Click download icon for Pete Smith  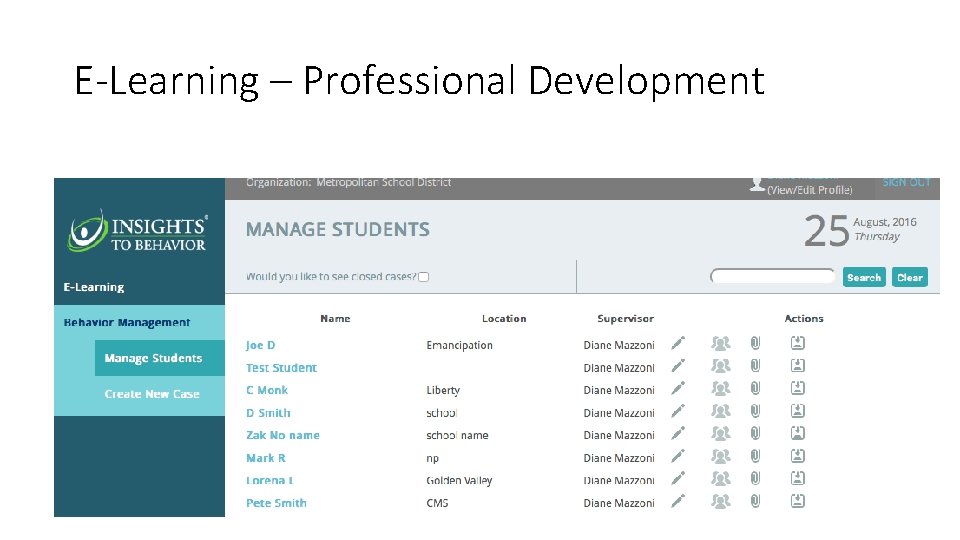tap(797, 500)
